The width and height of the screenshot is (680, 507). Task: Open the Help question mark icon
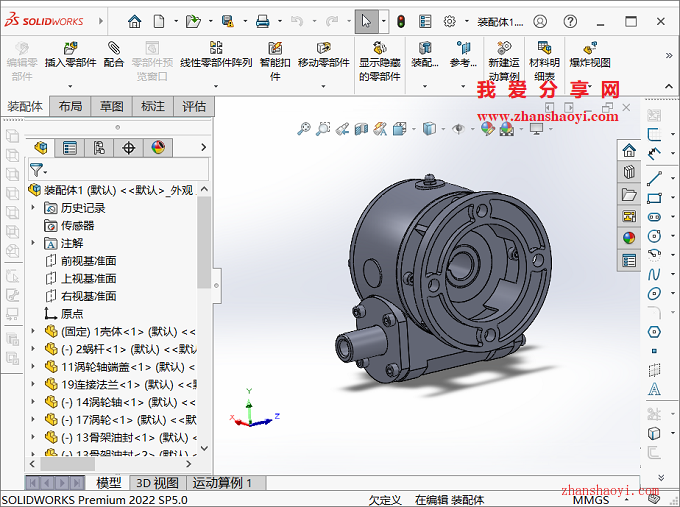pos(570,21)
